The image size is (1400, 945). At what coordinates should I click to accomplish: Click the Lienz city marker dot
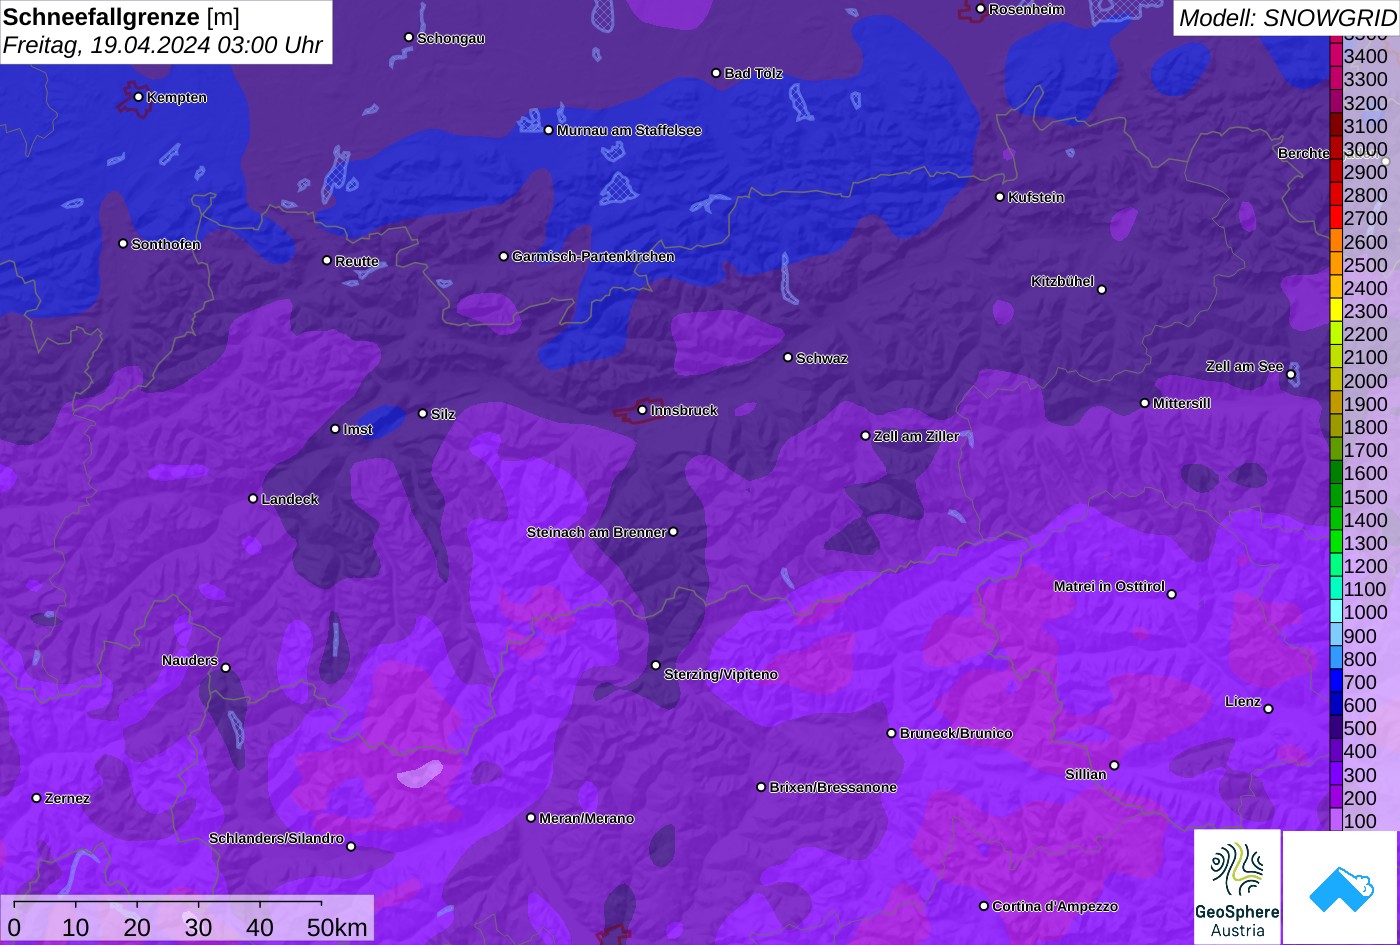pos(1268,709)
